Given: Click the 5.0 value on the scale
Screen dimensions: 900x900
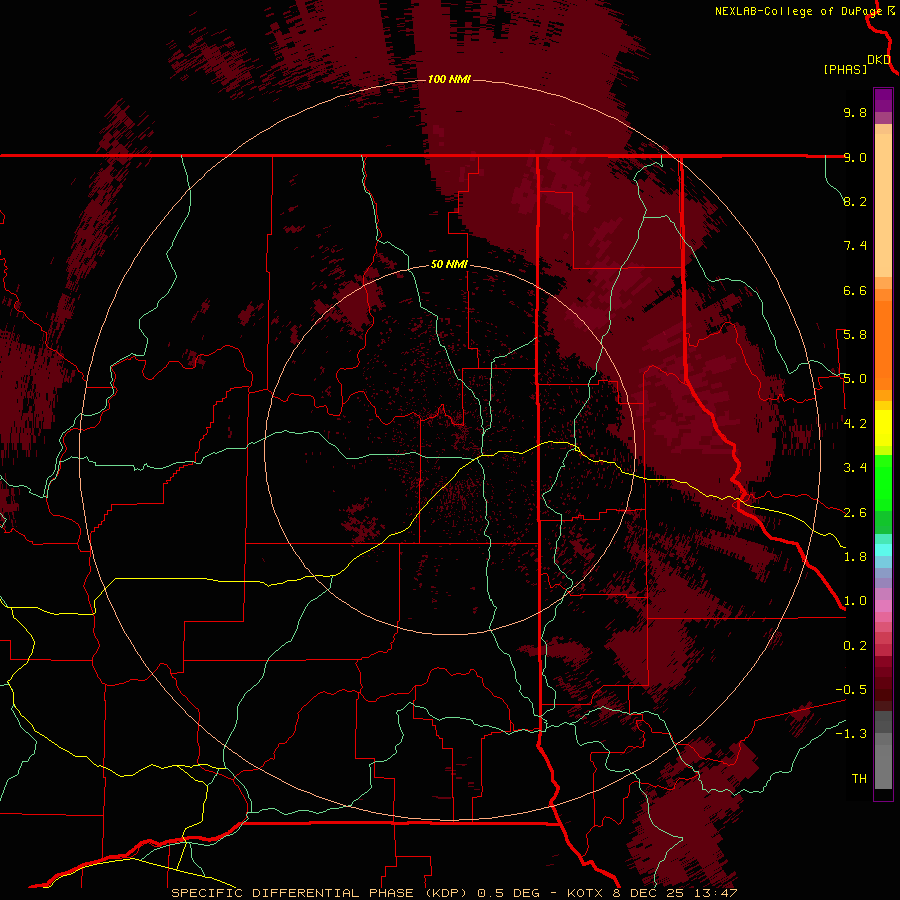Looking at the screenshot, I should point(855,379).
